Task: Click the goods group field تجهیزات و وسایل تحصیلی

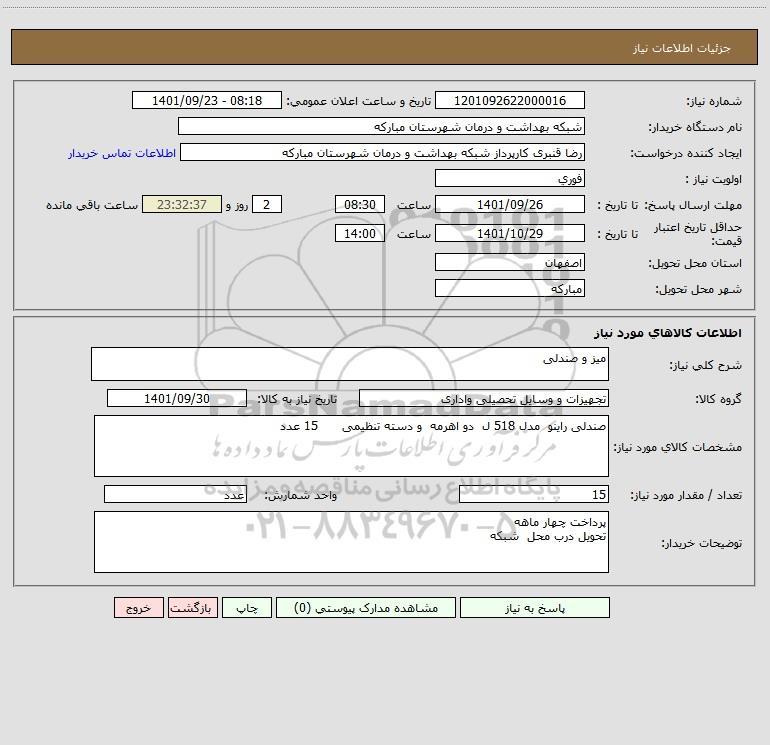Action: tap(484, 398)
